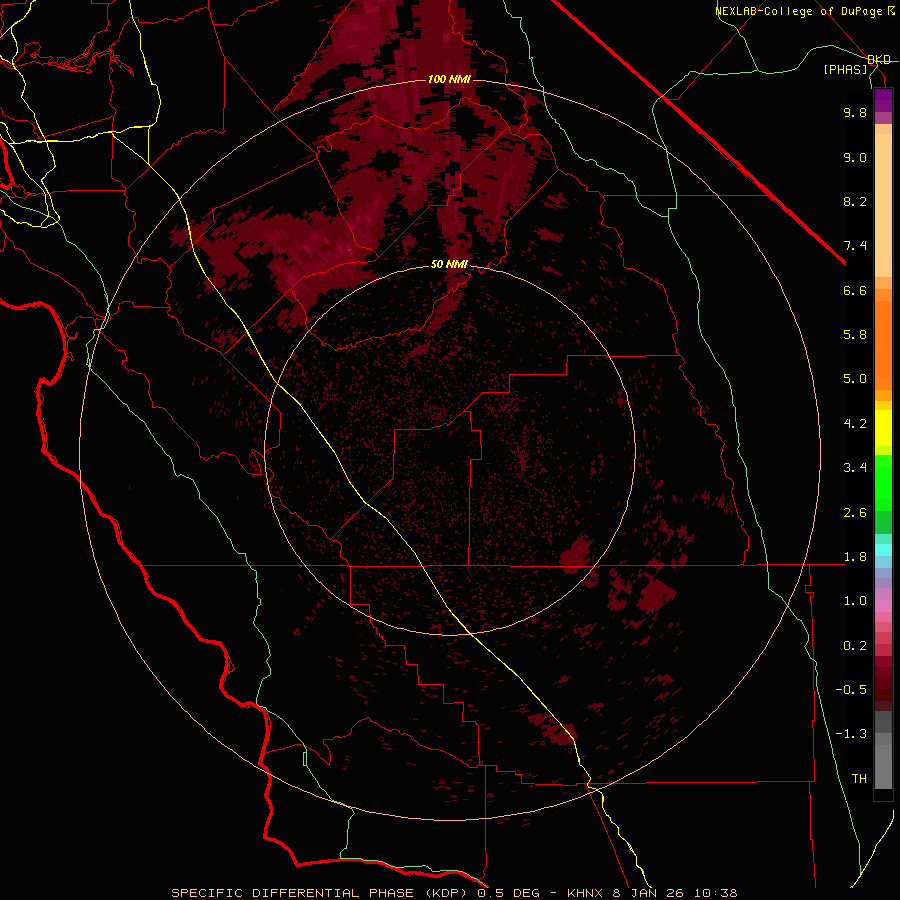Click the 8.2 value on the scale
This screenshot has width=900, height=900.
click(855, 201)
